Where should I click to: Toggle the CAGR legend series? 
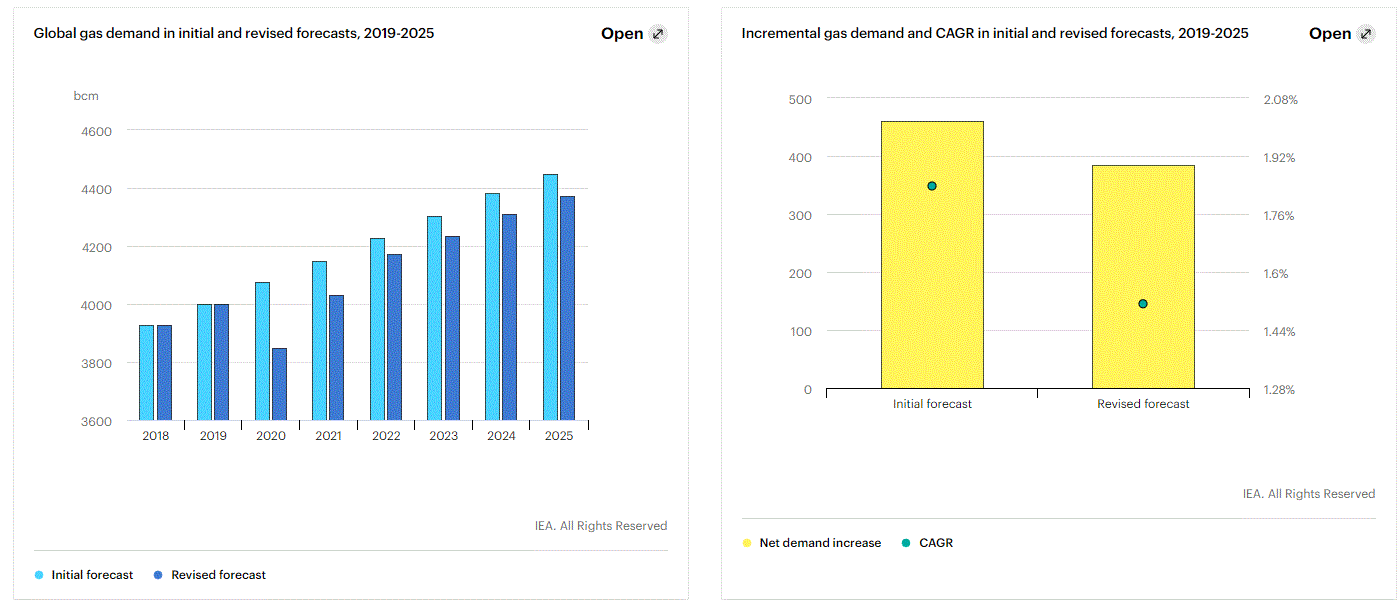(936, 543)
